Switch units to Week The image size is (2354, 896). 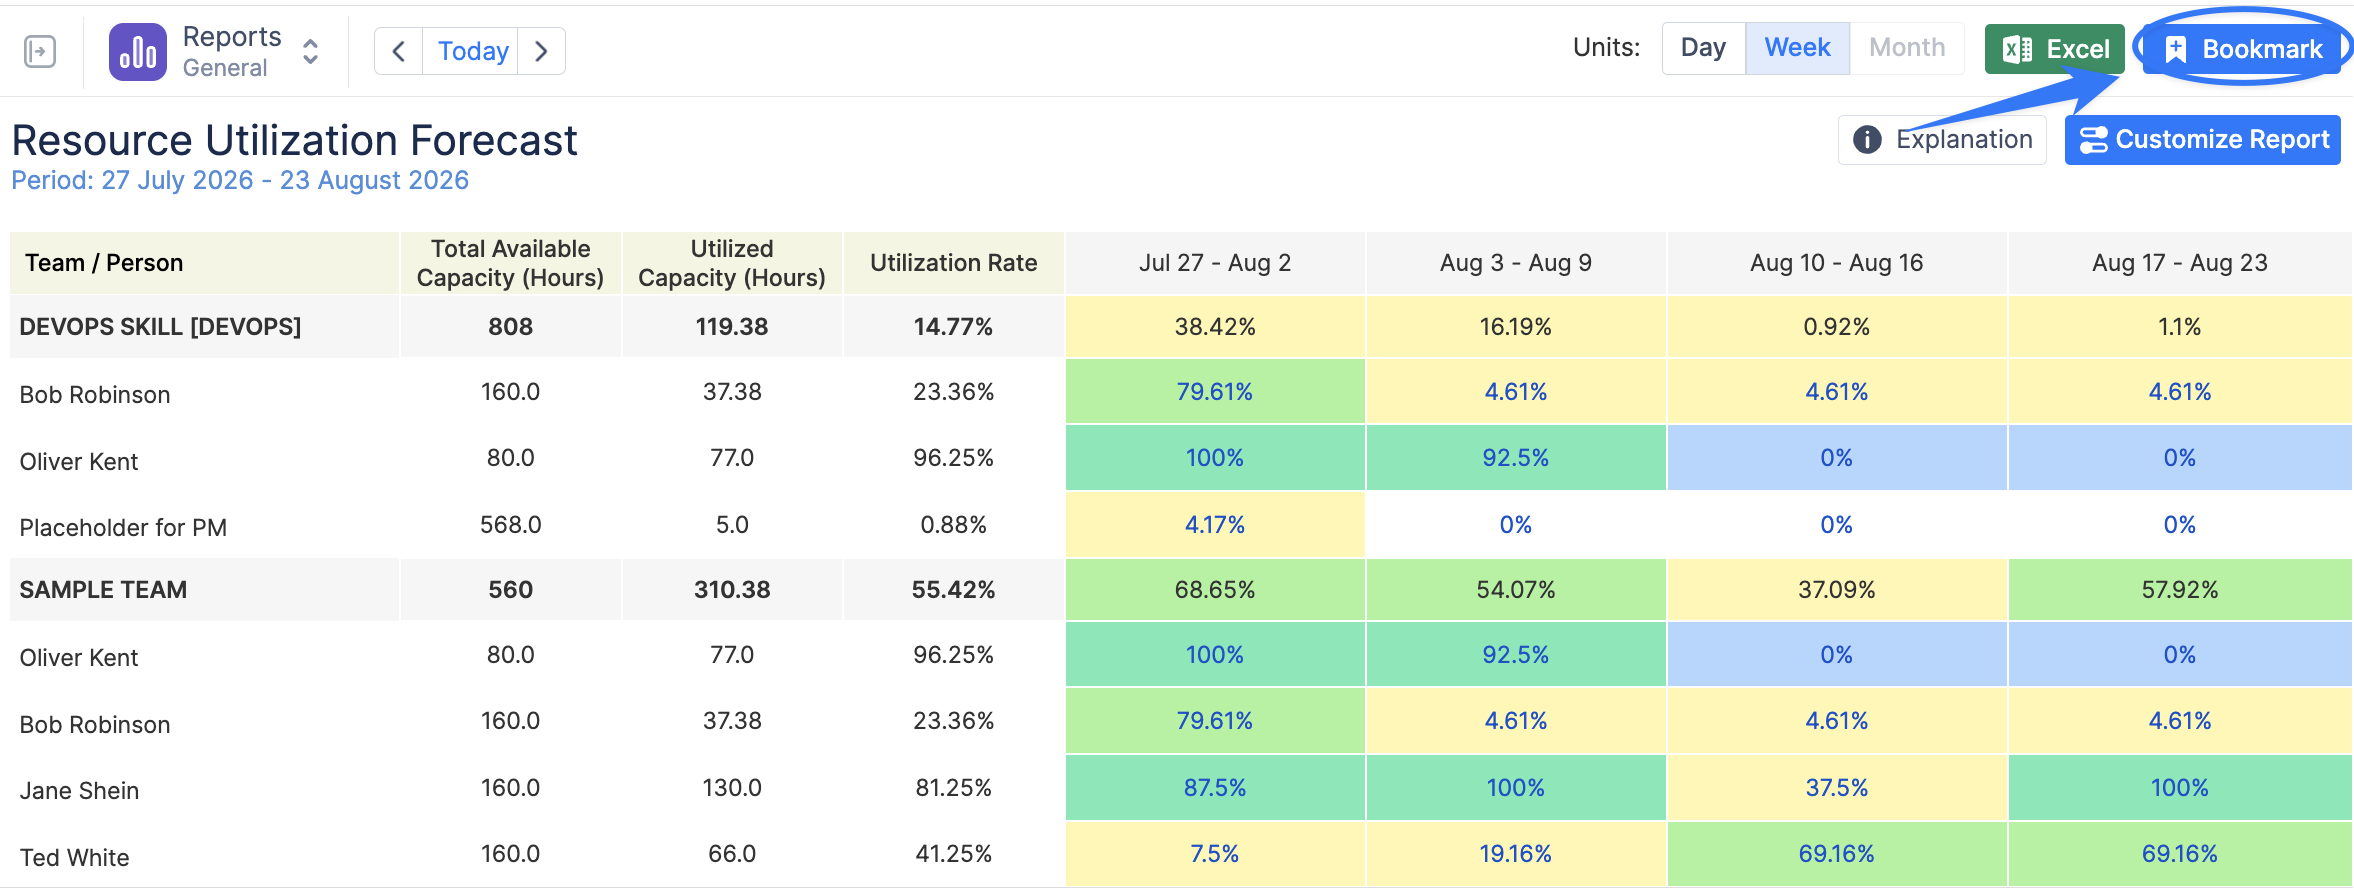click(x=1797, y=48)
